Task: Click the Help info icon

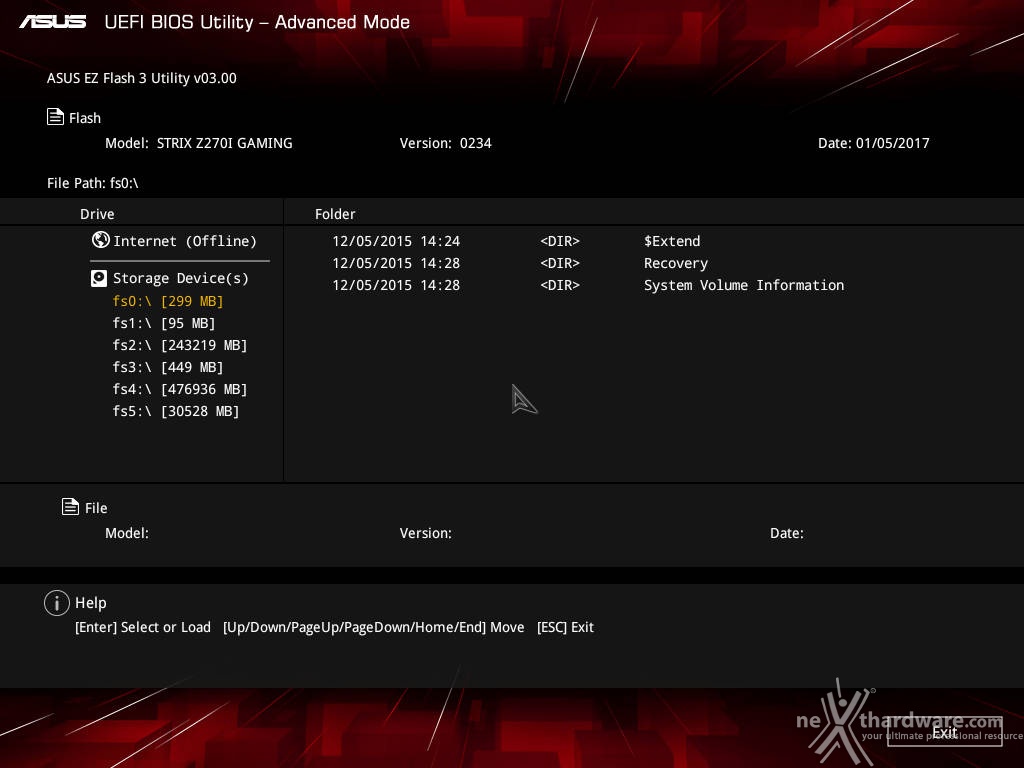Action: (57, 603)
